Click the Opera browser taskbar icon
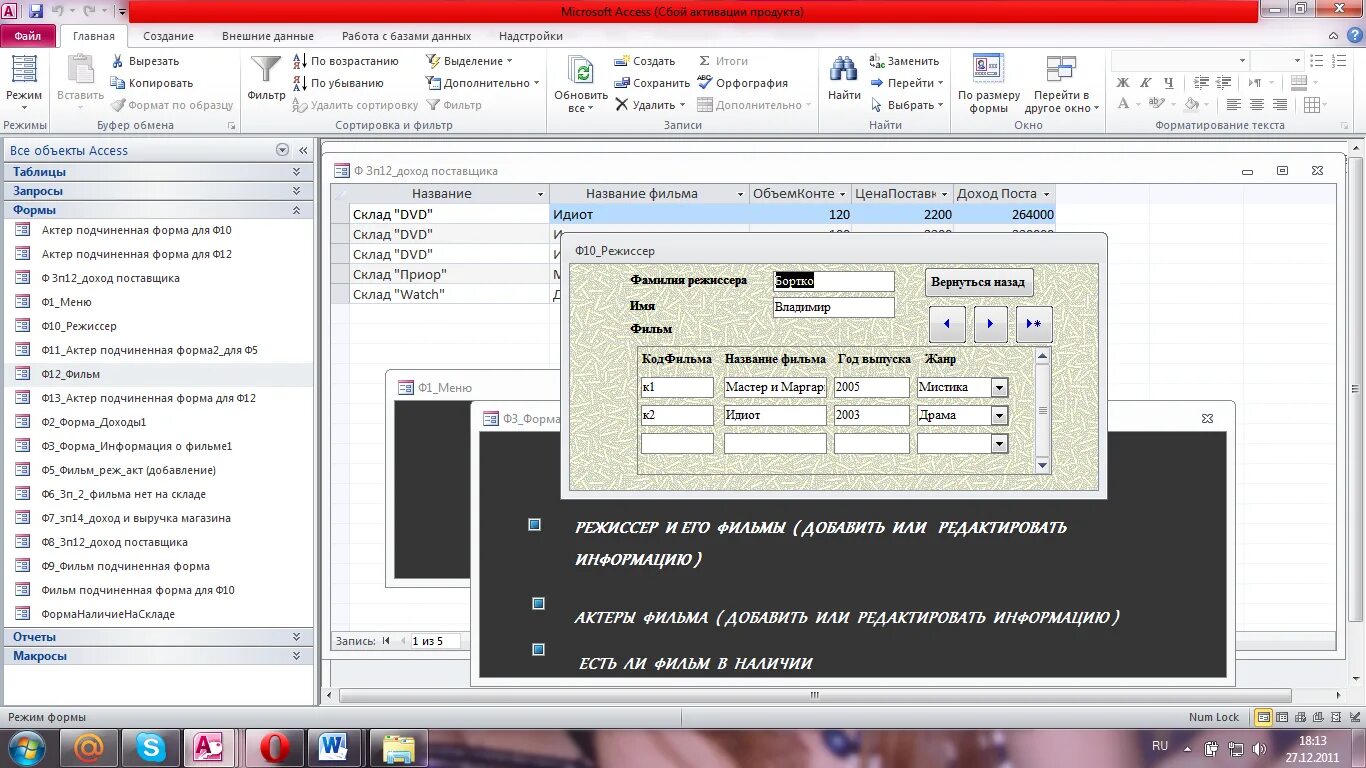This screenshot has width=1366, height=768. [275, 747]
